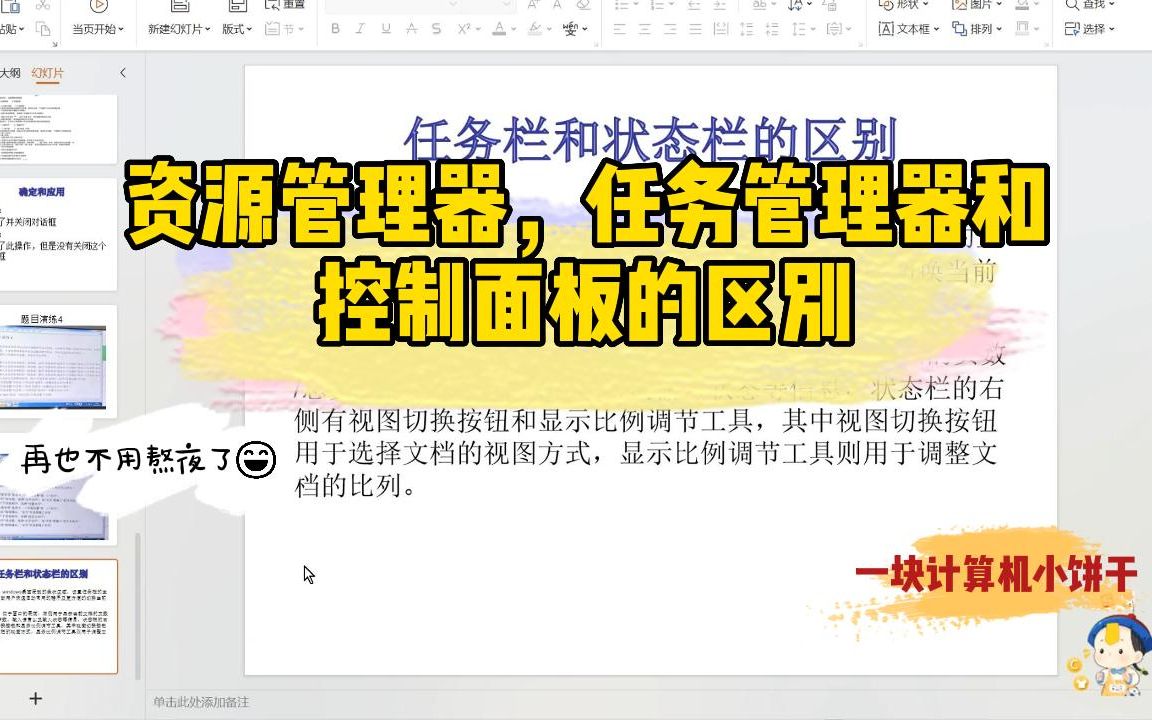Click the 当页开始 button label
This screenshot has height=720, width=1152.
coord(94,29)
